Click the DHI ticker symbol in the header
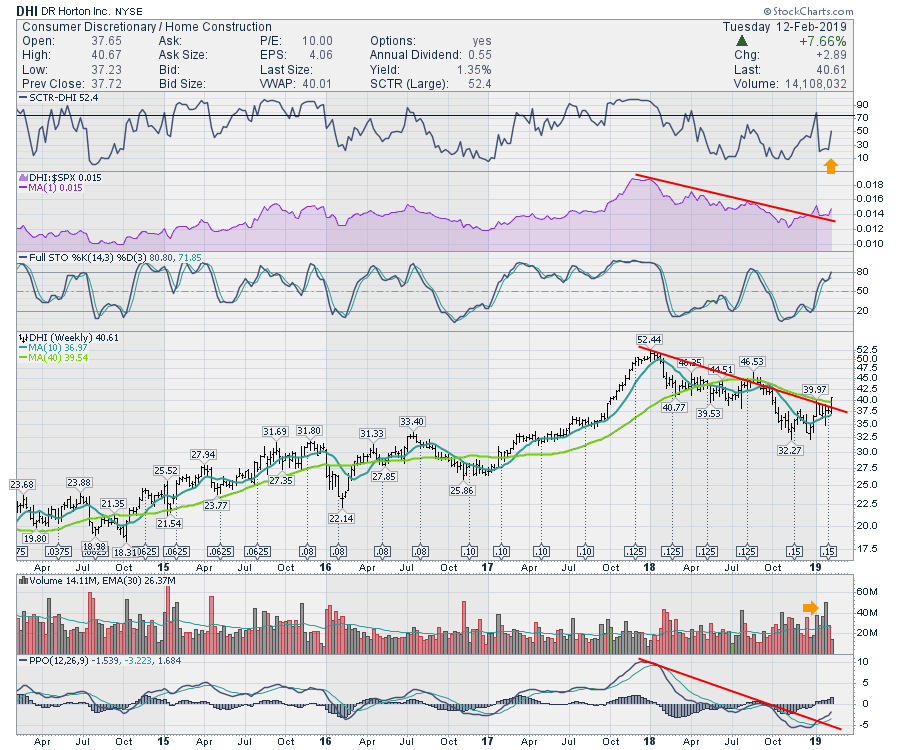The image size is (900, 750). tap(26, 11)
